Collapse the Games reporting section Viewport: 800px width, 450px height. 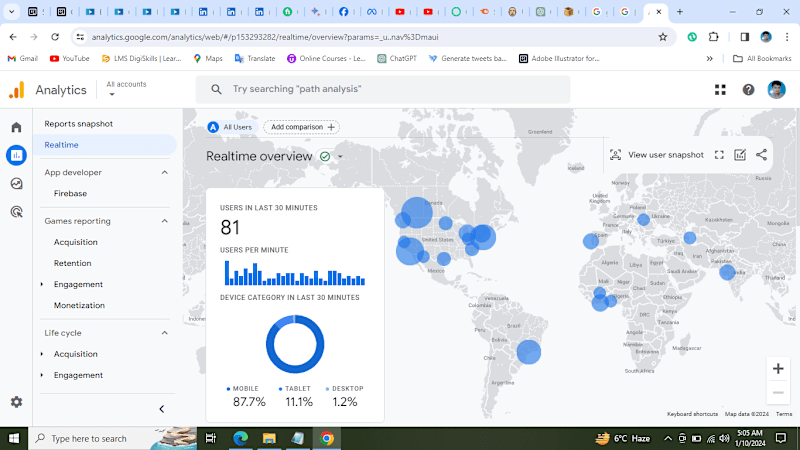pyautogui.click(x=164, y=221)
